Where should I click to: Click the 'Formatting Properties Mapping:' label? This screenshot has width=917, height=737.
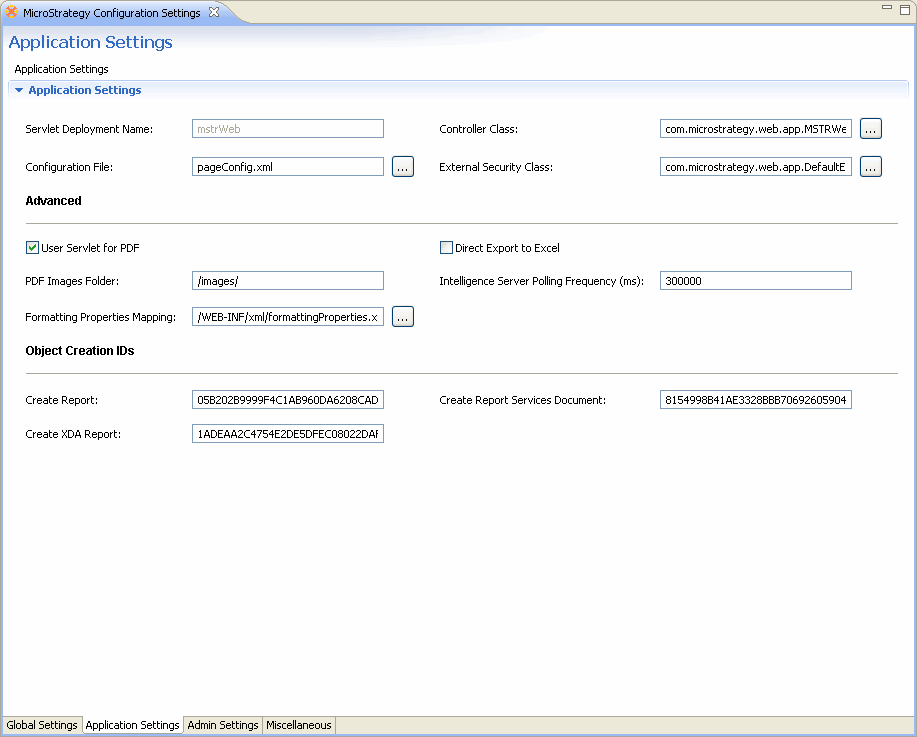pyautogui.click(x=101, y=317)
